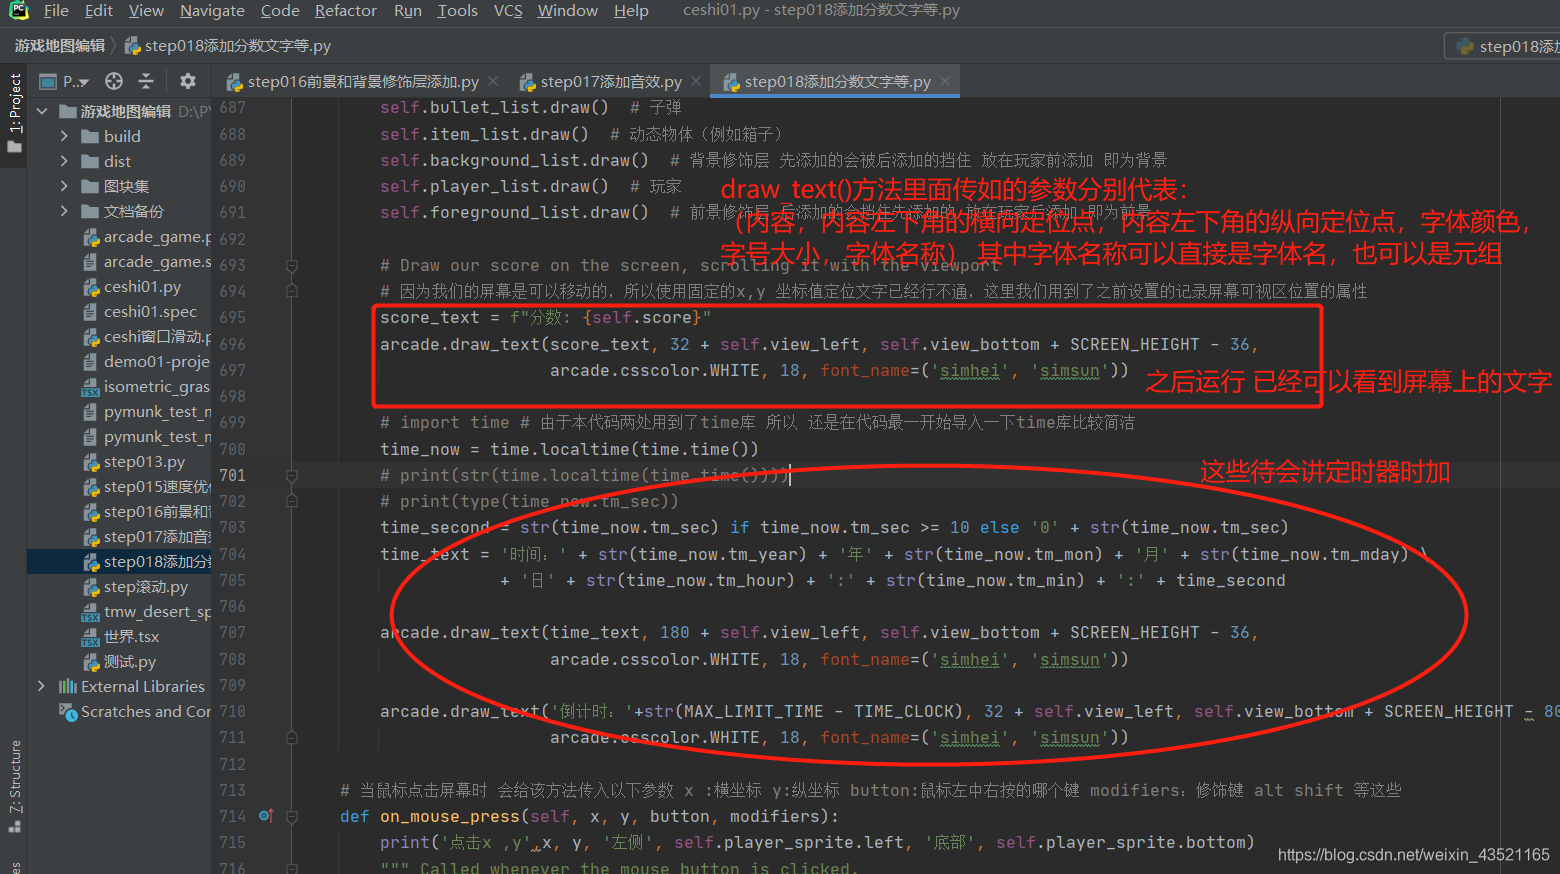Open the File menu
Viewport: 1560px width, 874px height.
(56, 11)
